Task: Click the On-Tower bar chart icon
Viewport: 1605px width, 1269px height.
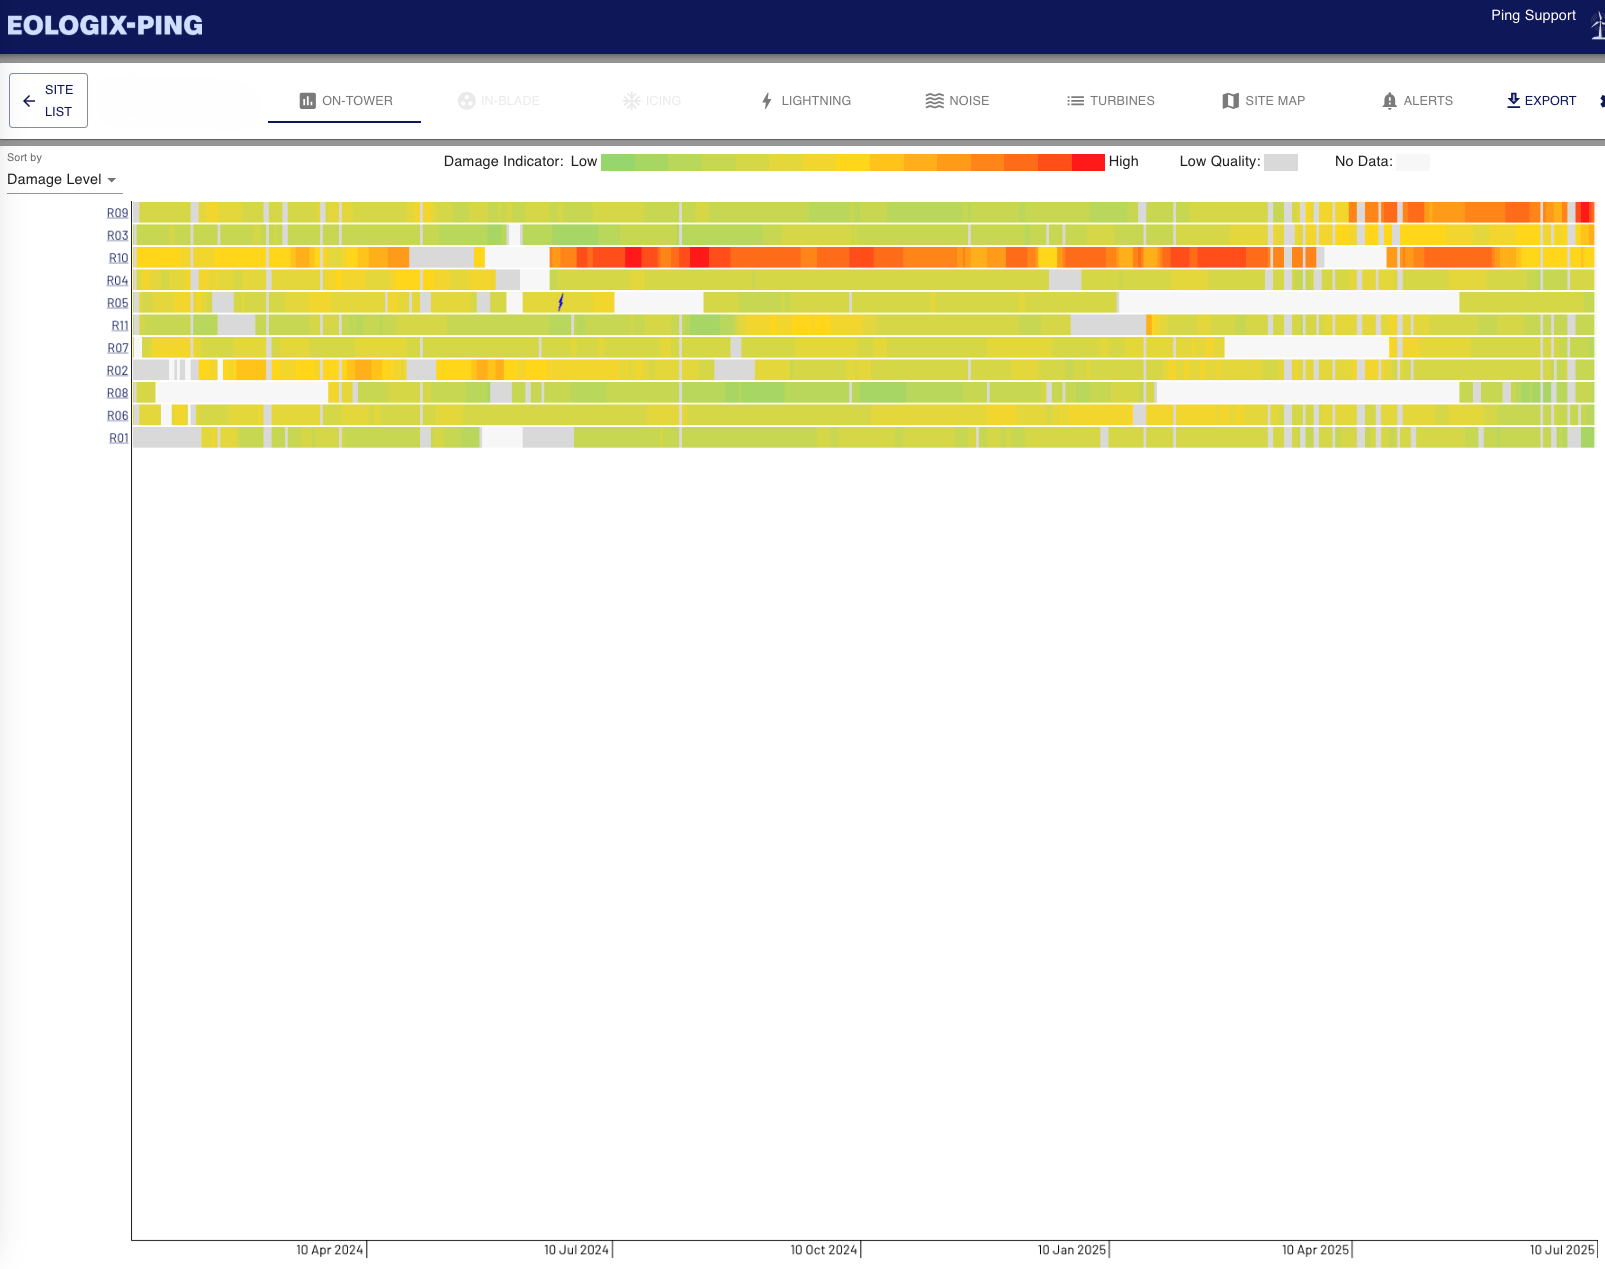Action: [x=307, y=101]
